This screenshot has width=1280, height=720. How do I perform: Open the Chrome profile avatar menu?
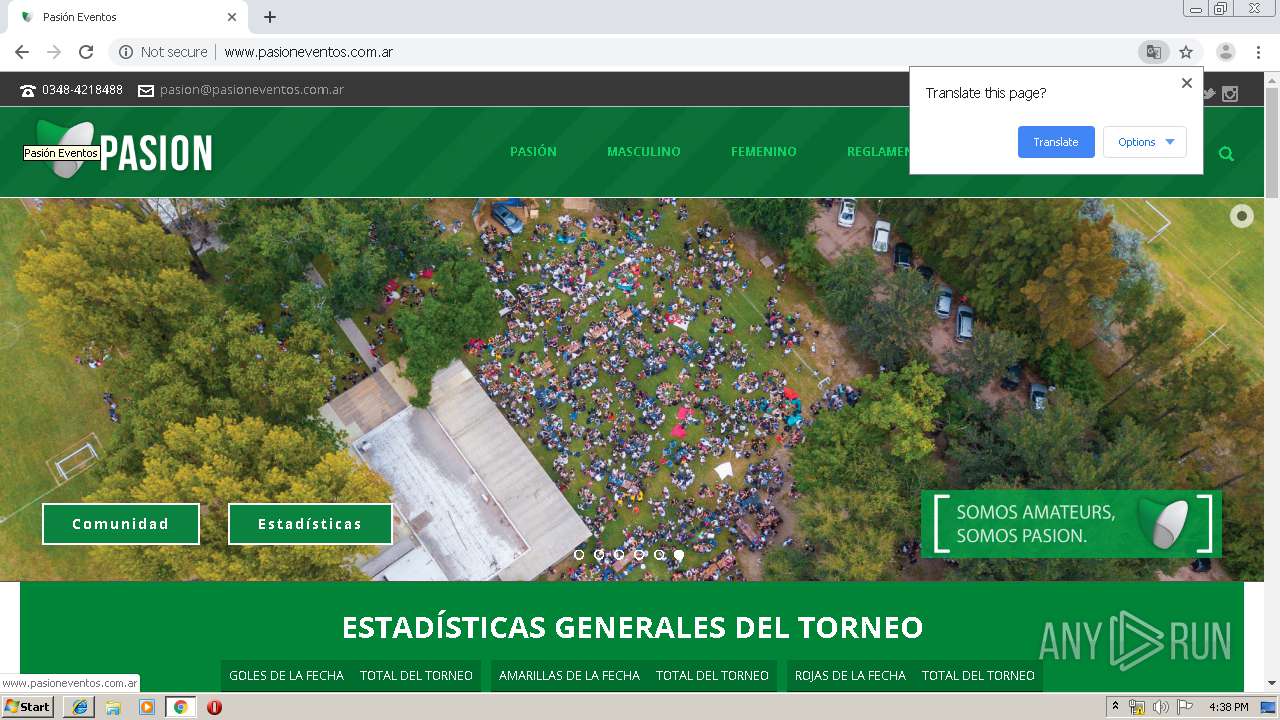1226,52
